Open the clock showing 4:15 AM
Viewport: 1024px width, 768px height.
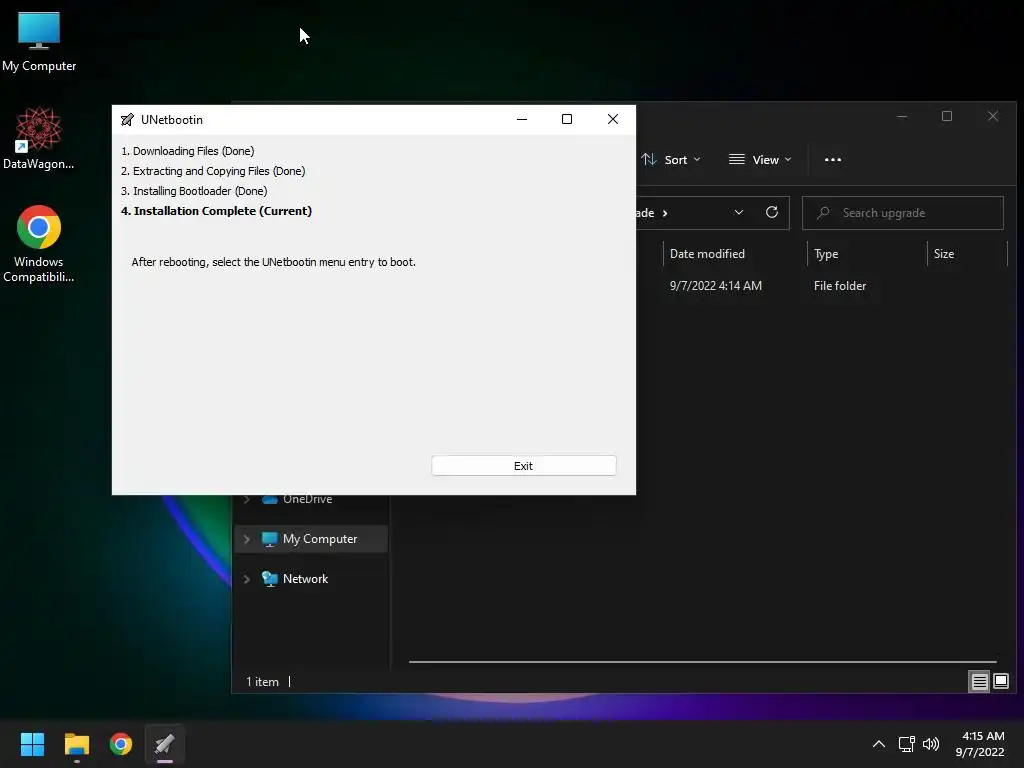[x=980, y=744]
